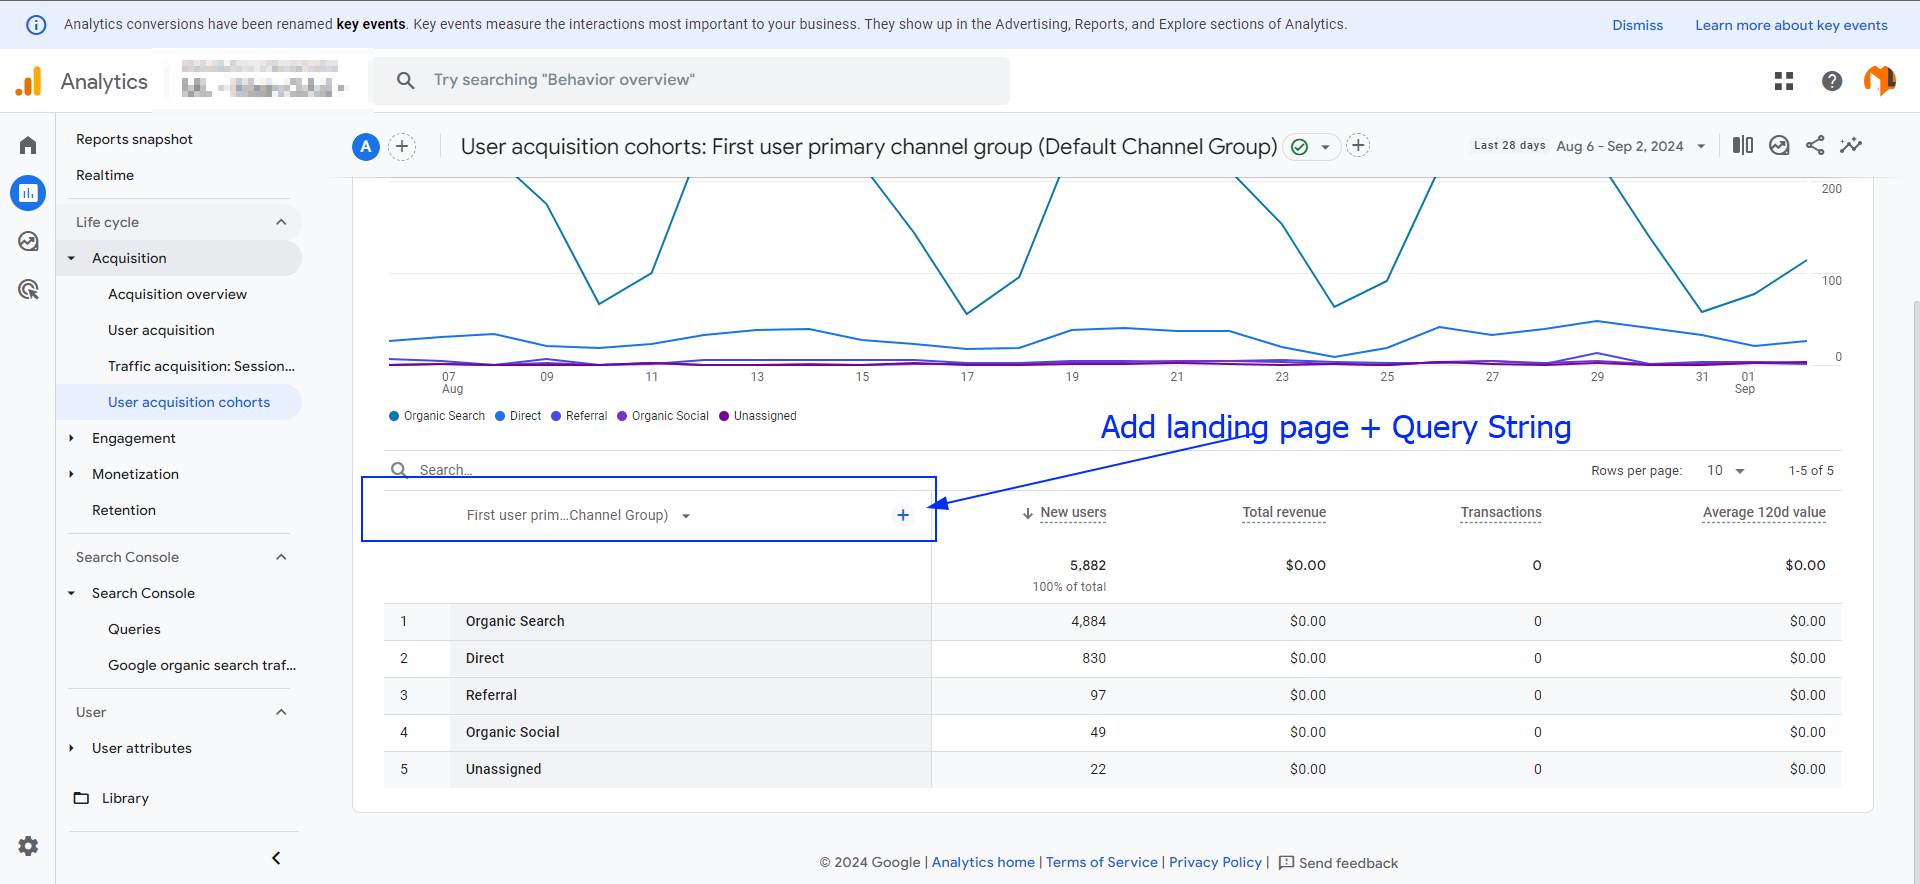Open Acquisition overview

click(x=177, y=294)
